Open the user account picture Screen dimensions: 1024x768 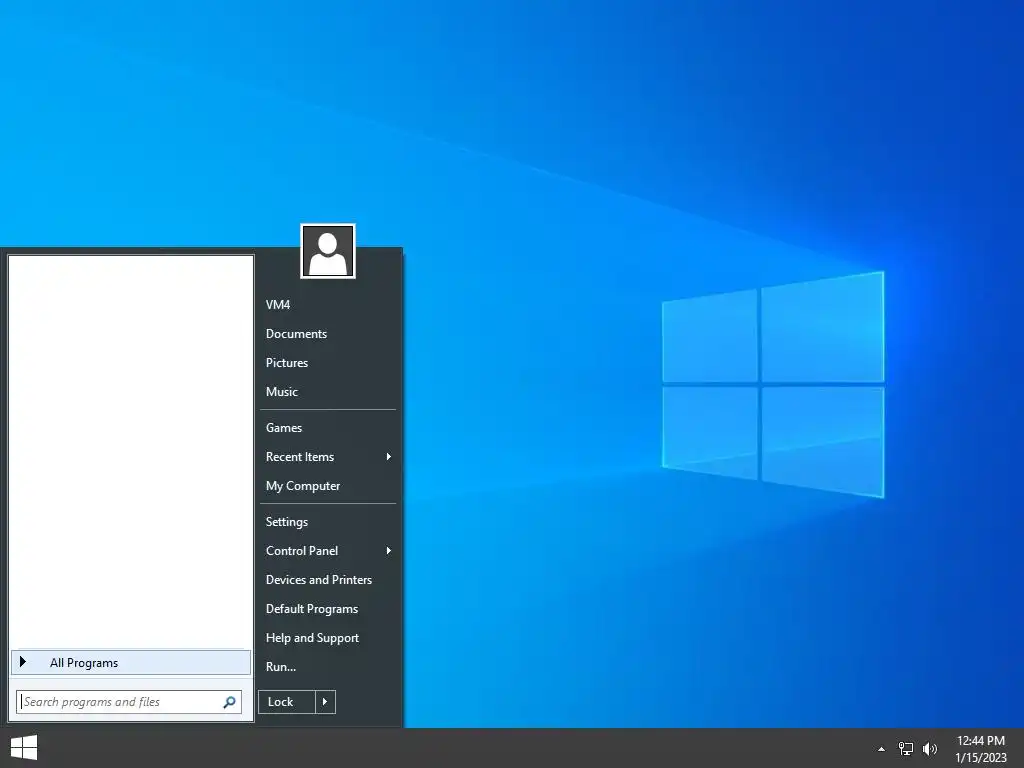click(328, 251)
